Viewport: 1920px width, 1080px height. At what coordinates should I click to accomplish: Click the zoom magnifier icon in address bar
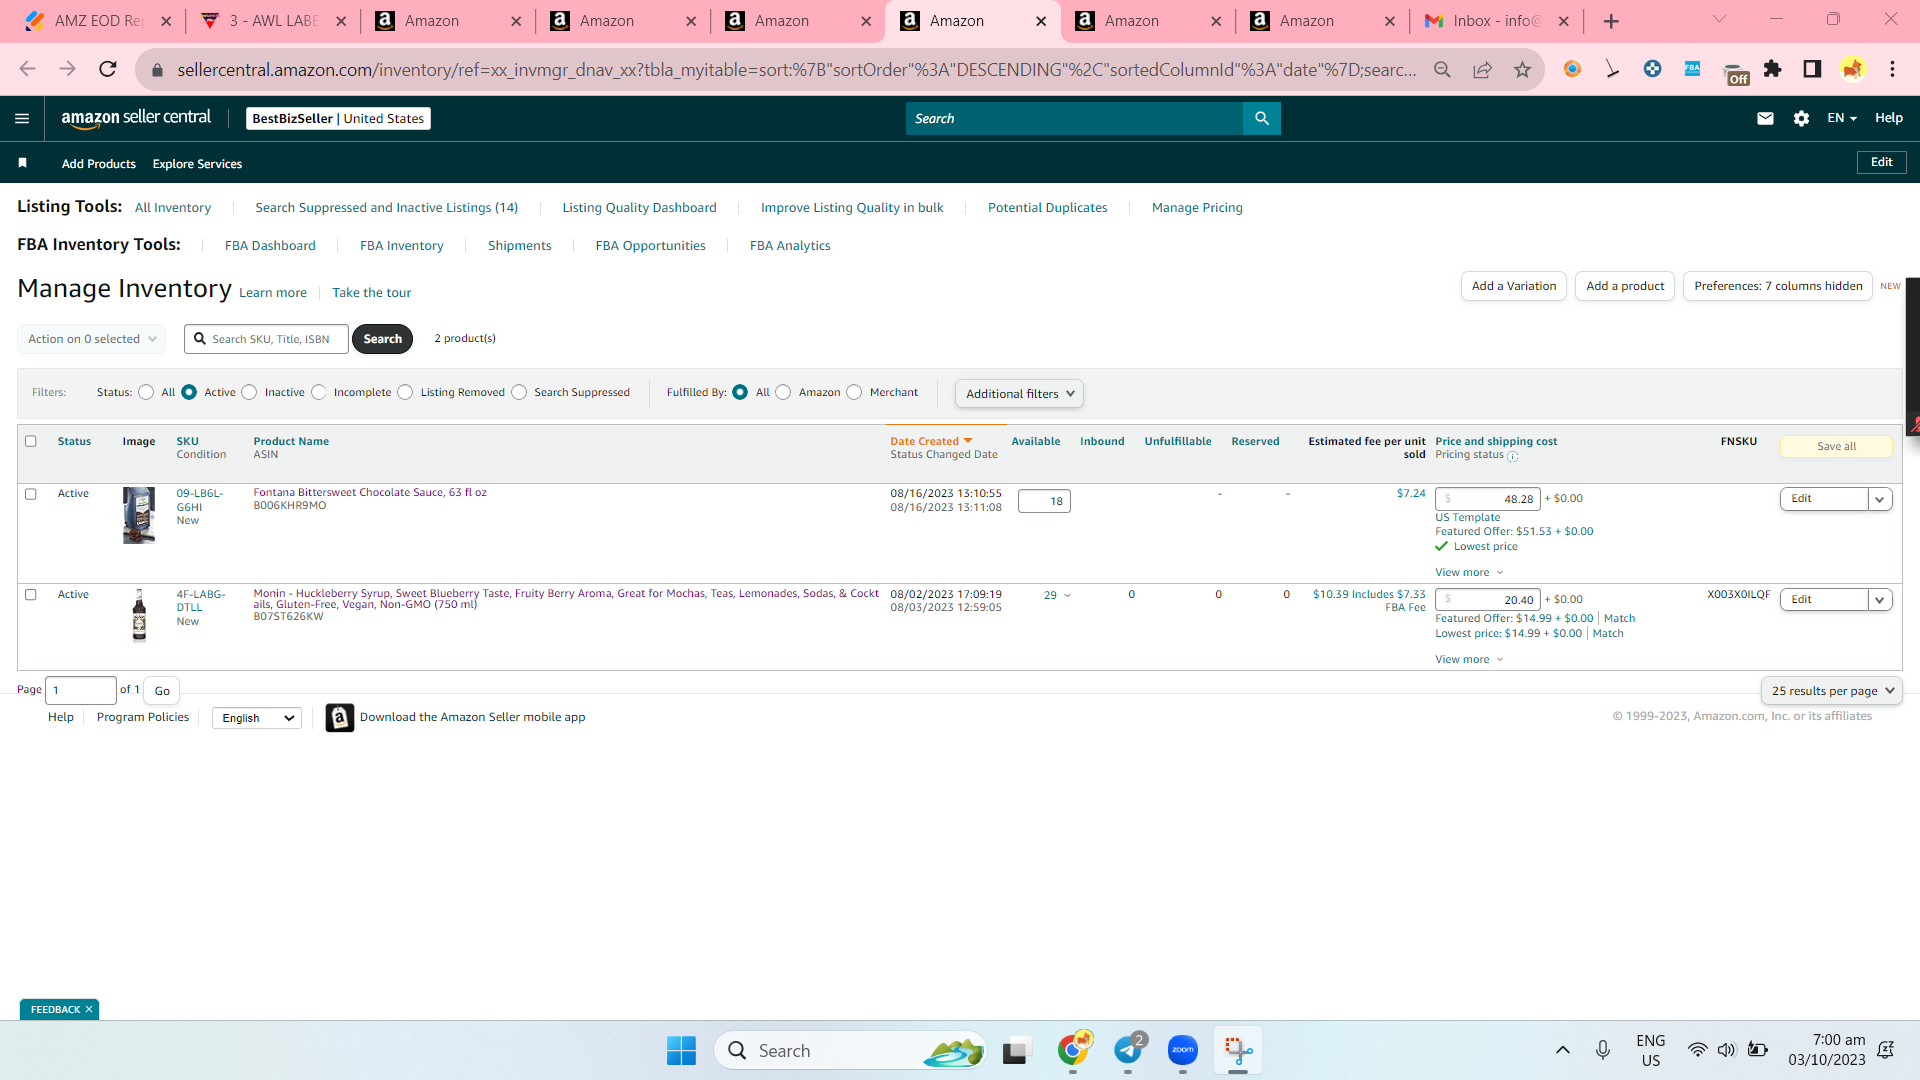(x=1442, y=69)
